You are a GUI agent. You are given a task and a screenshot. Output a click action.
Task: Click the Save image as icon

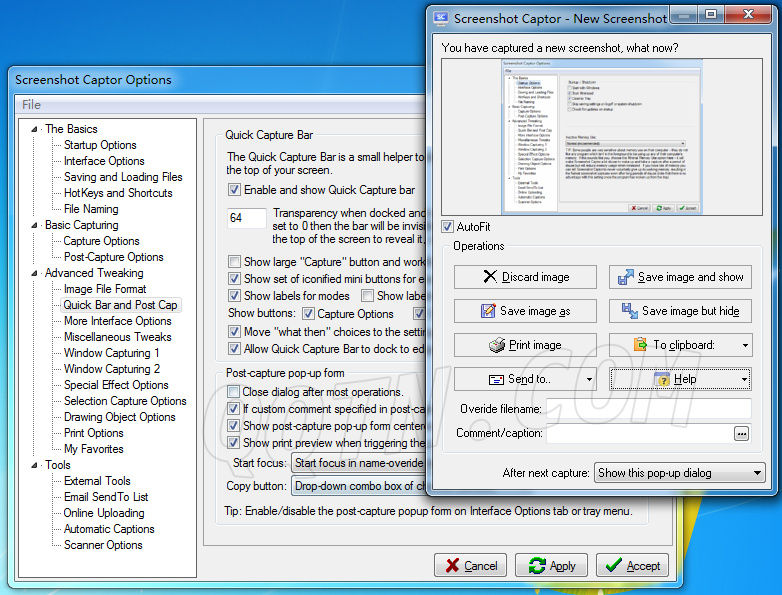488,311
